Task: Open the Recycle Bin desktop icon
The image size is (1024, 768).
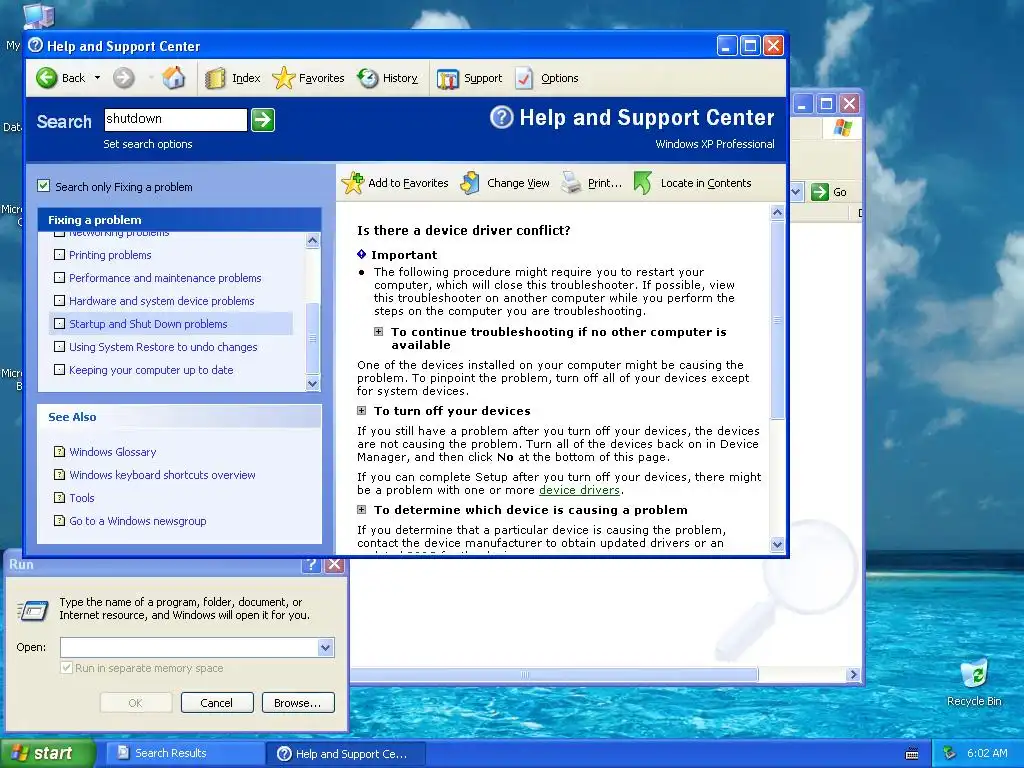Action: [974, 682]
